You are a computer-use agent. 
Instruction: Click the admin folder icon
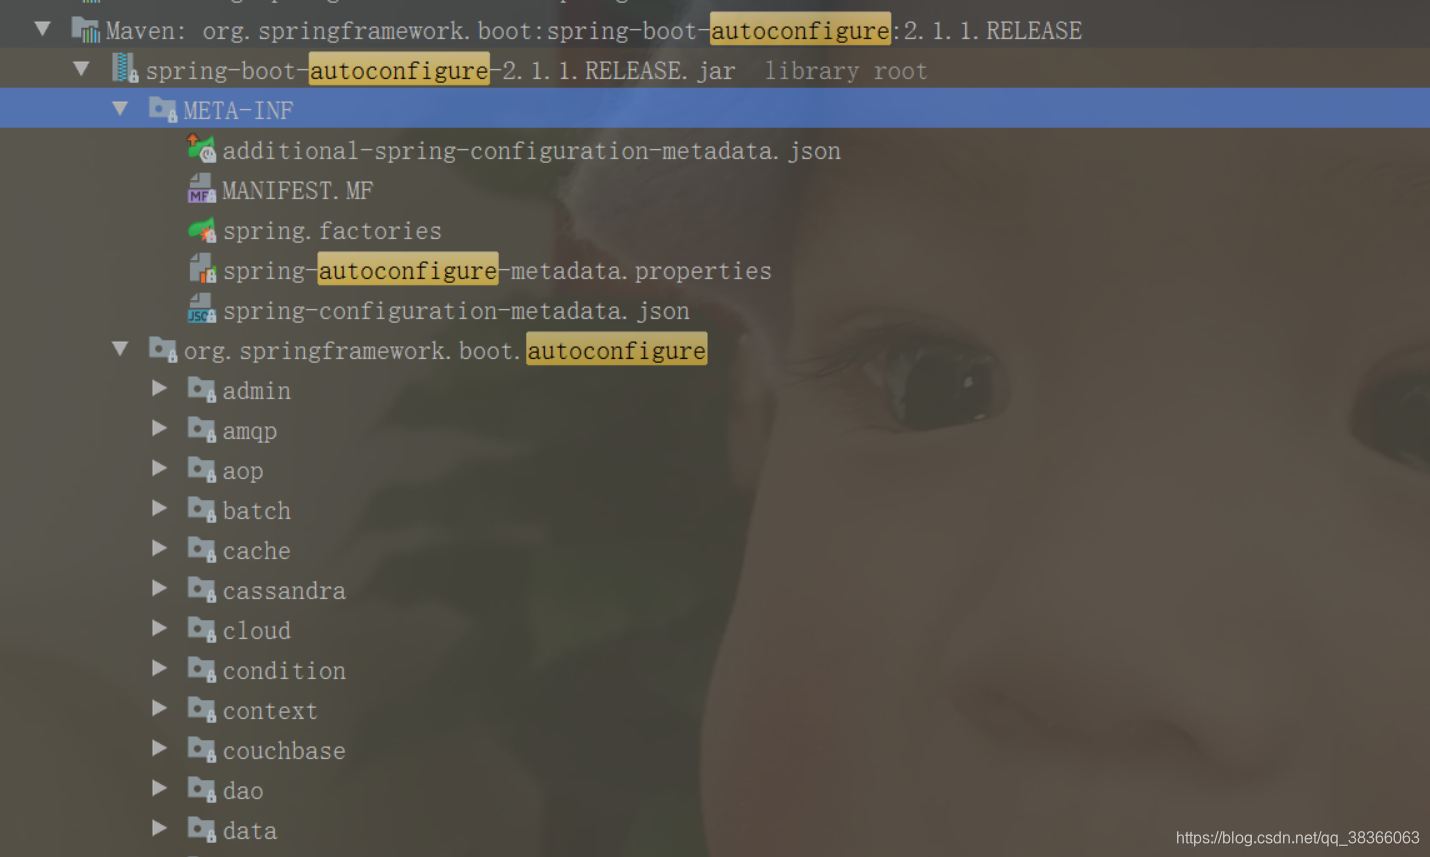point(202,389)
